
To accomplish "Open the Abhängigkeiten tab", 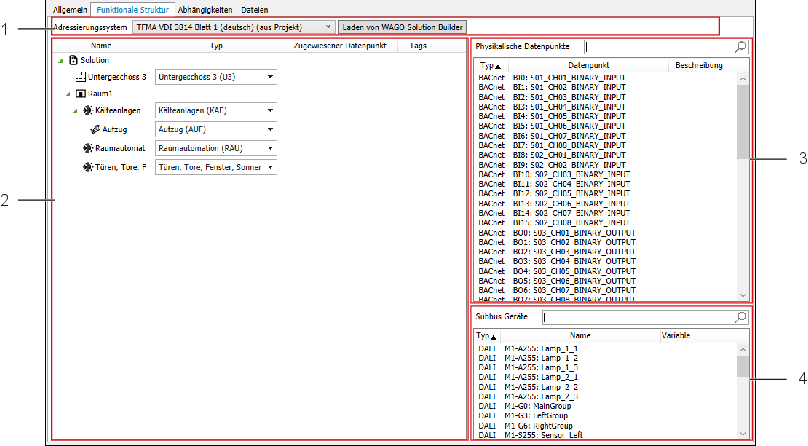I will pyautogui.click(x=205, y=10).
